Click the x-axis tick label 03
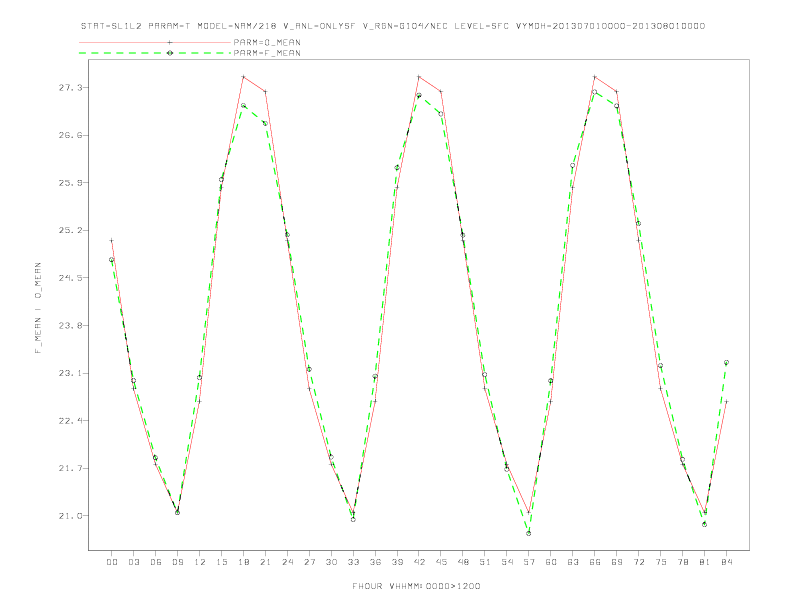 click(134, 562)
